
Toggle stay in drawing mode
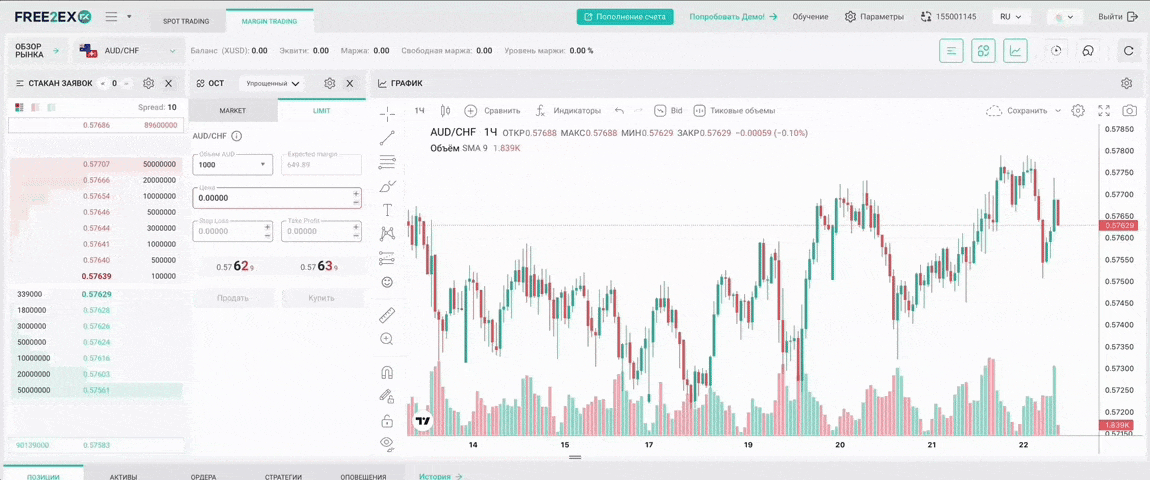coord(387,396)
